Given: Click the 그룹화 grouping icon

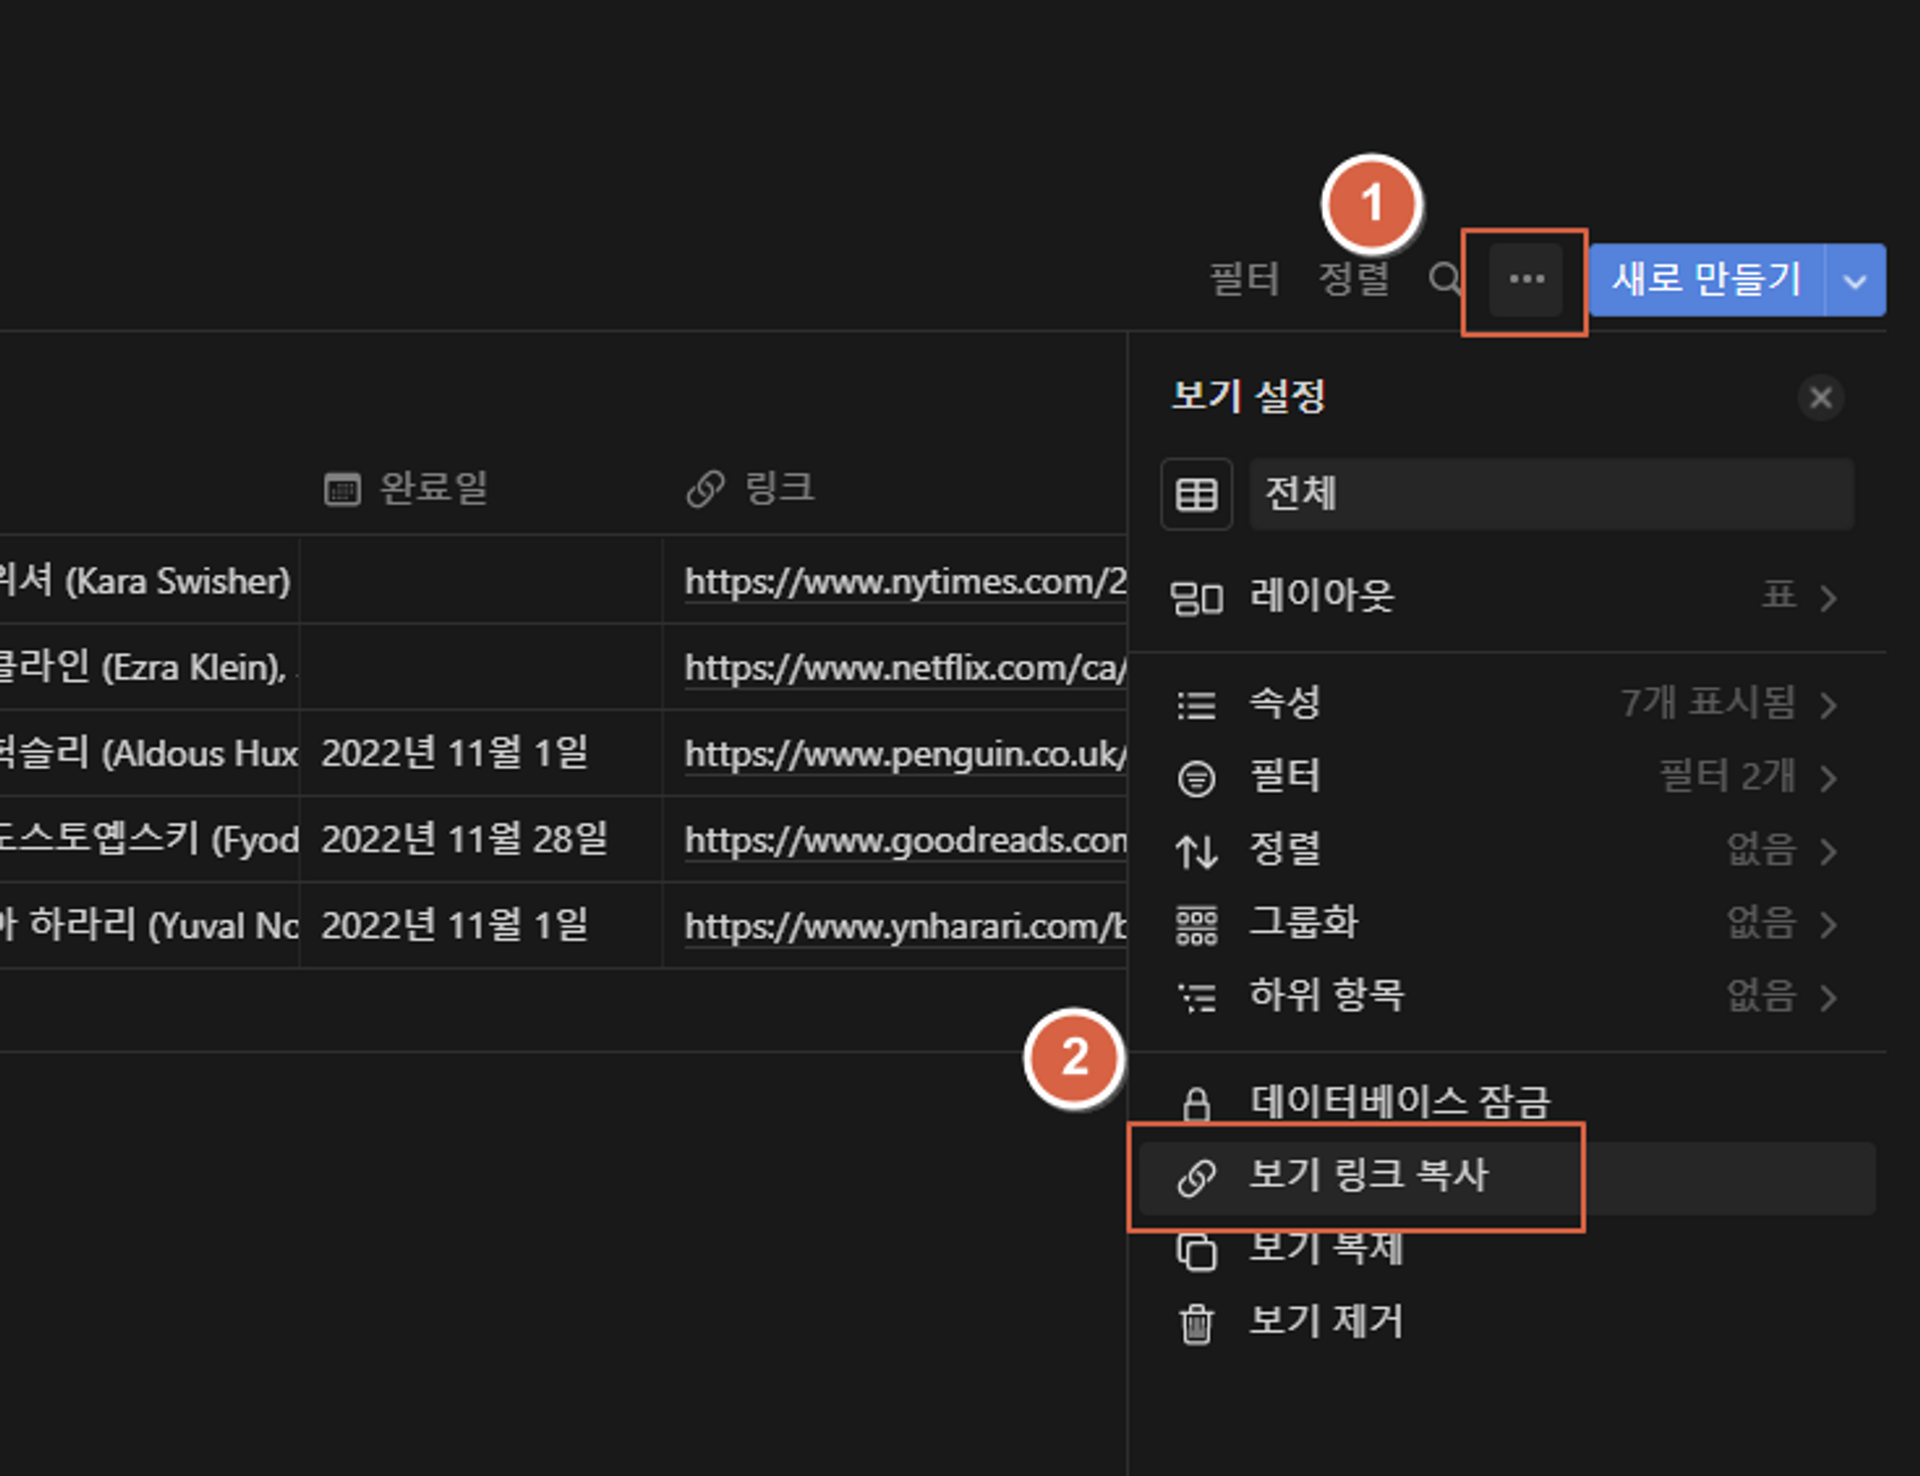Looking at the screenshot, I should click(1196, 924).
